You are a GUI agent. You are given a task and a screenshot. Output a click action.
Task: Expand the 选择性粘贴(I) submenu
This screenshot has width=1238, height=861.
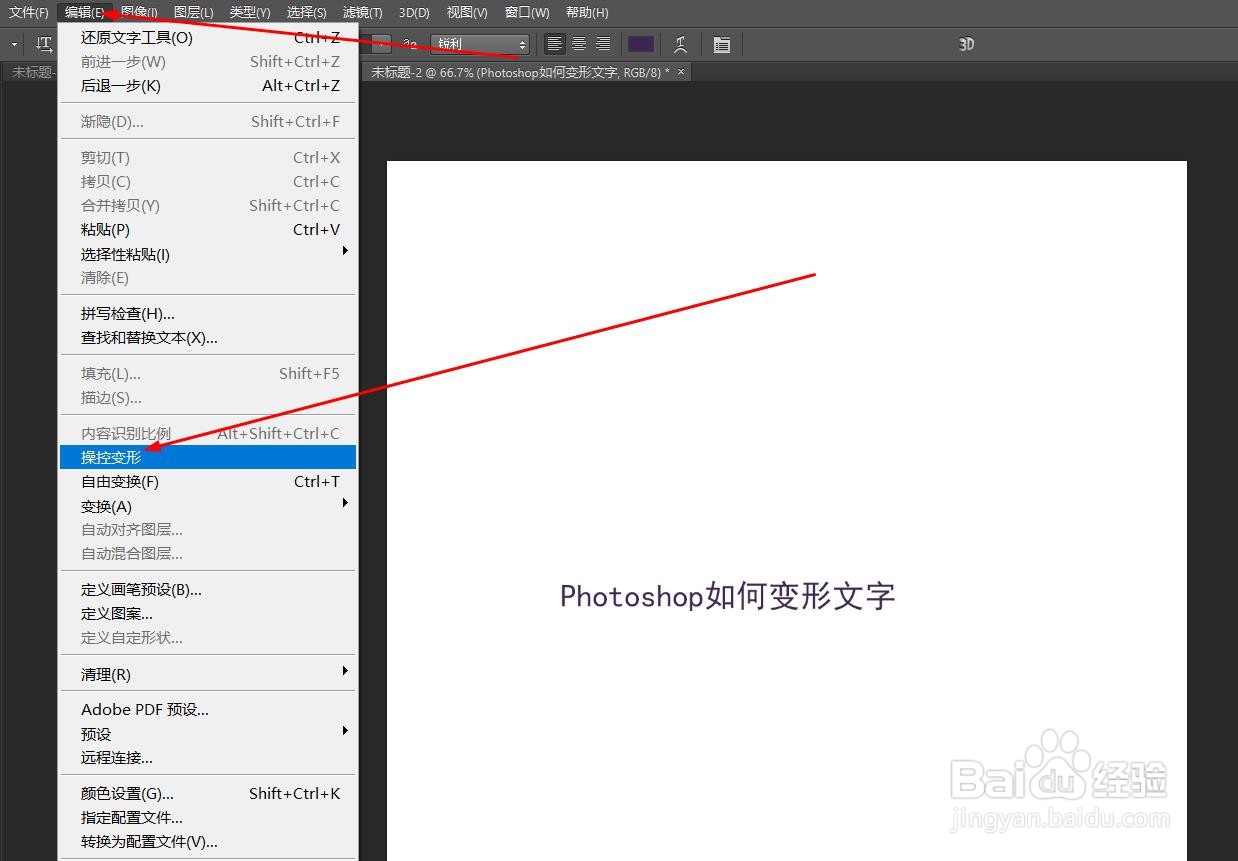click(x=124, y=254)
